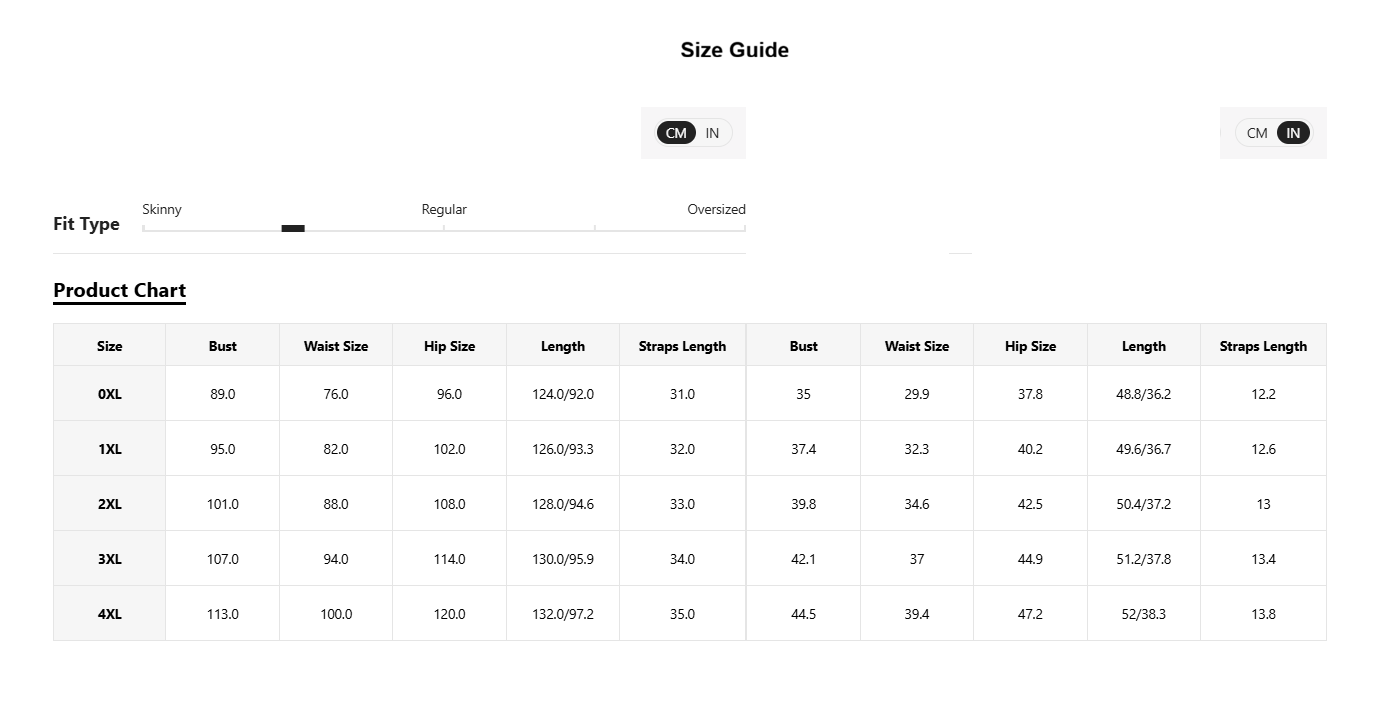
Task: Click the 126.0/93.3 length cell
Action: [x=563, y=449]
